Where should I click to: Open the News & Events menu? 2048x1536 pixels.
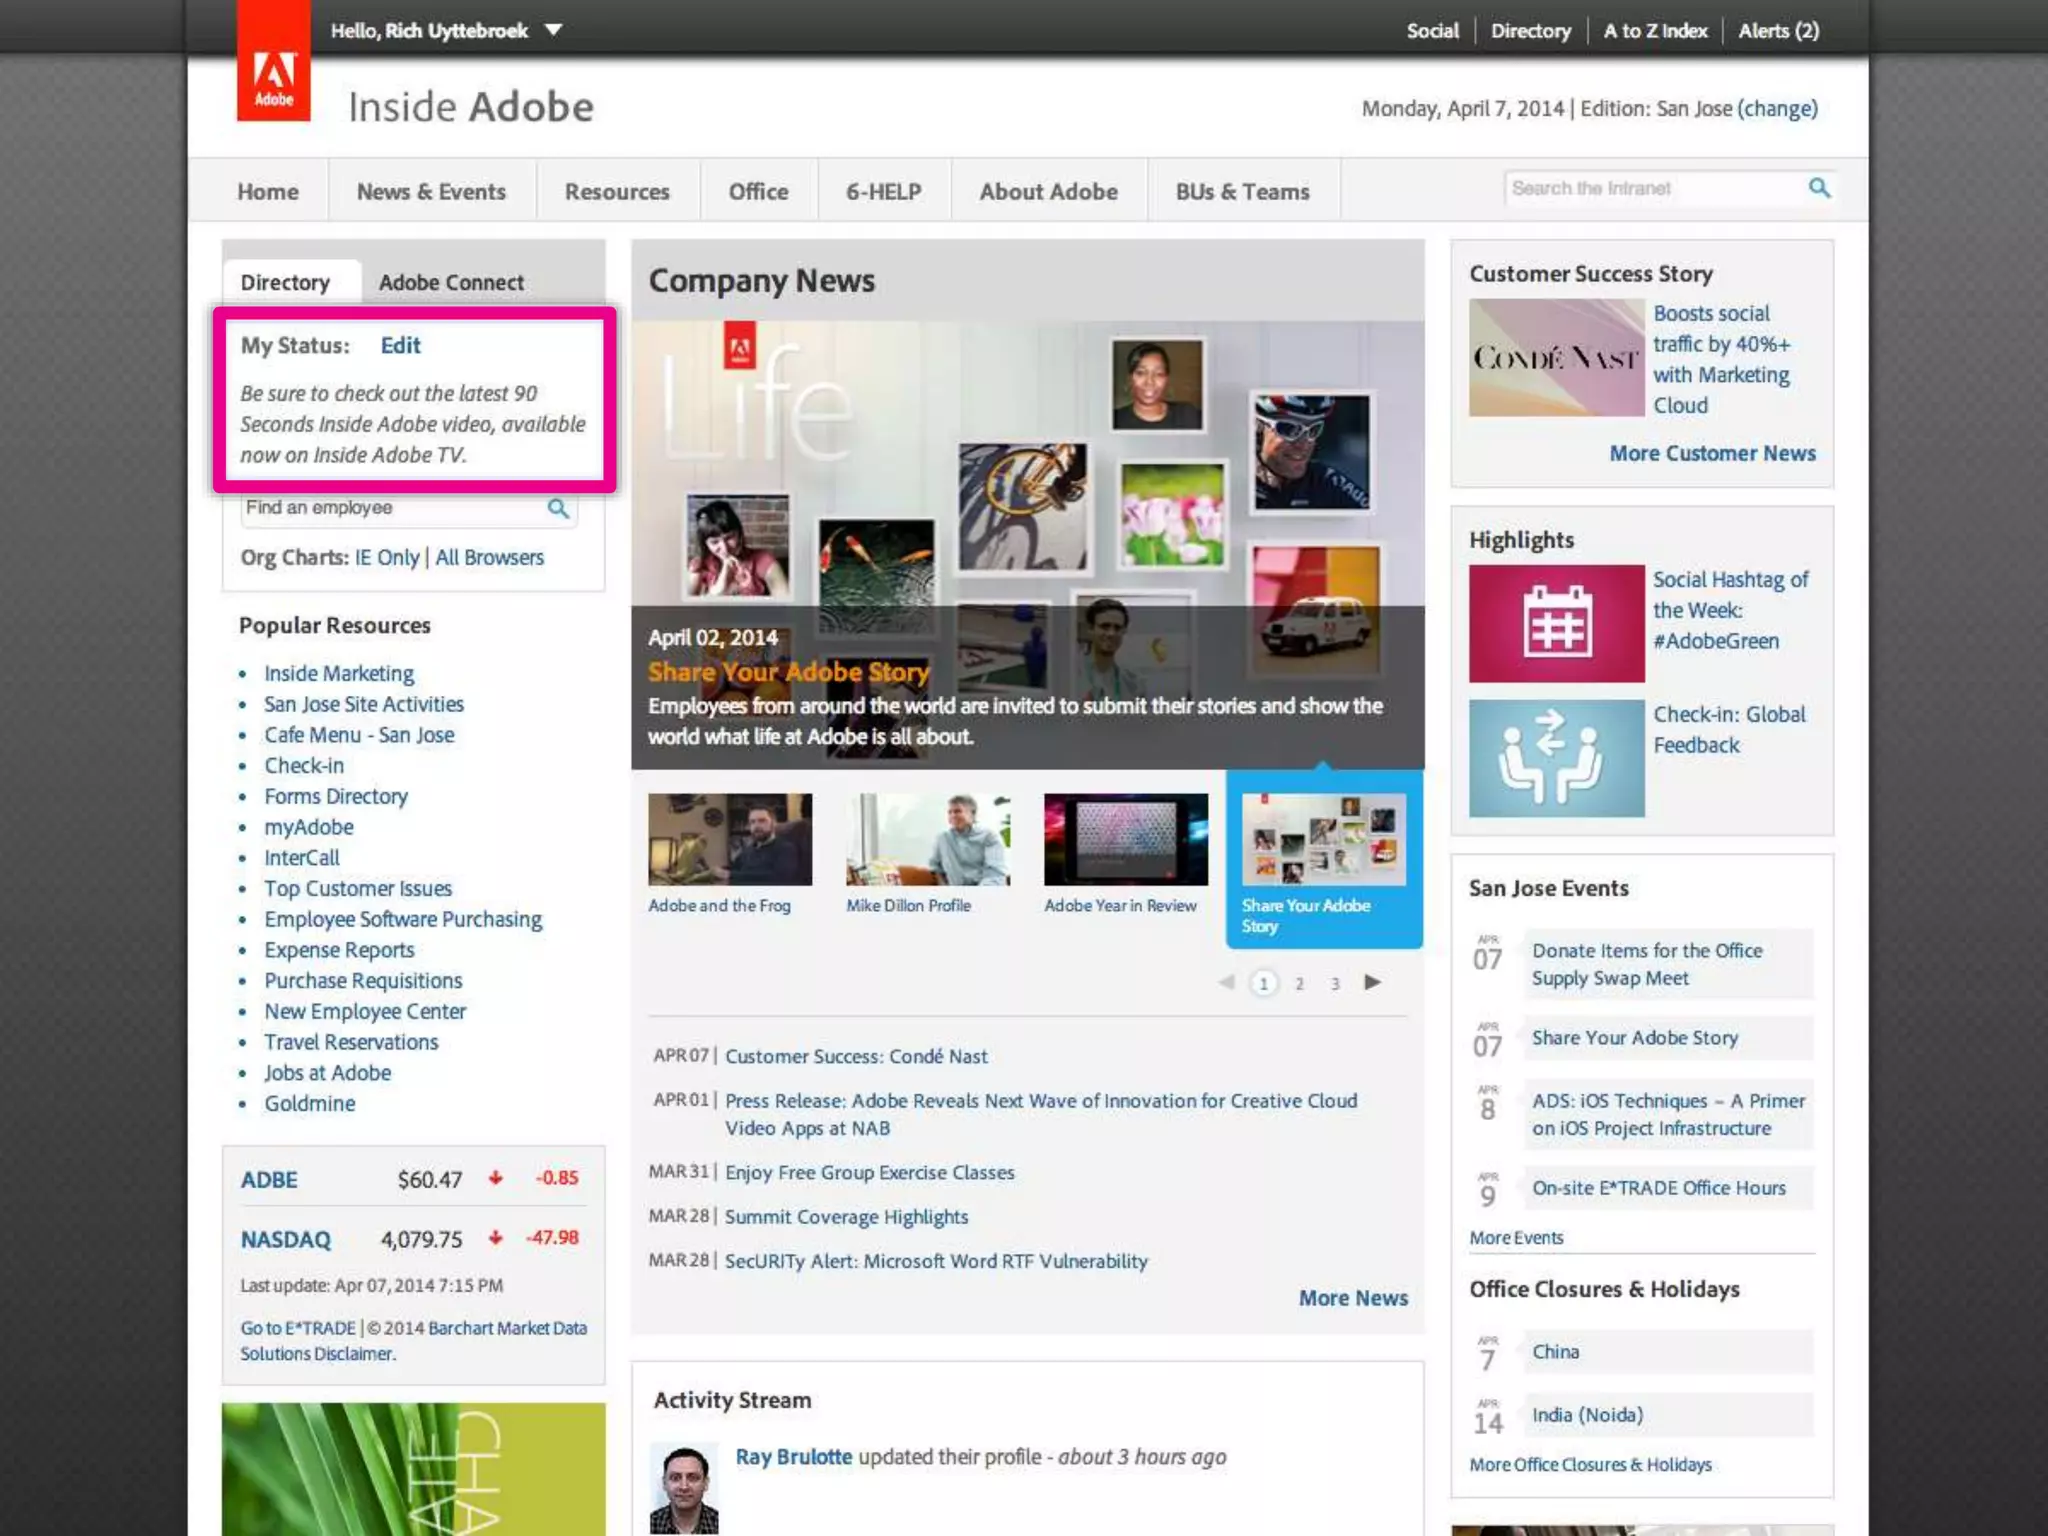pos(431,191)
